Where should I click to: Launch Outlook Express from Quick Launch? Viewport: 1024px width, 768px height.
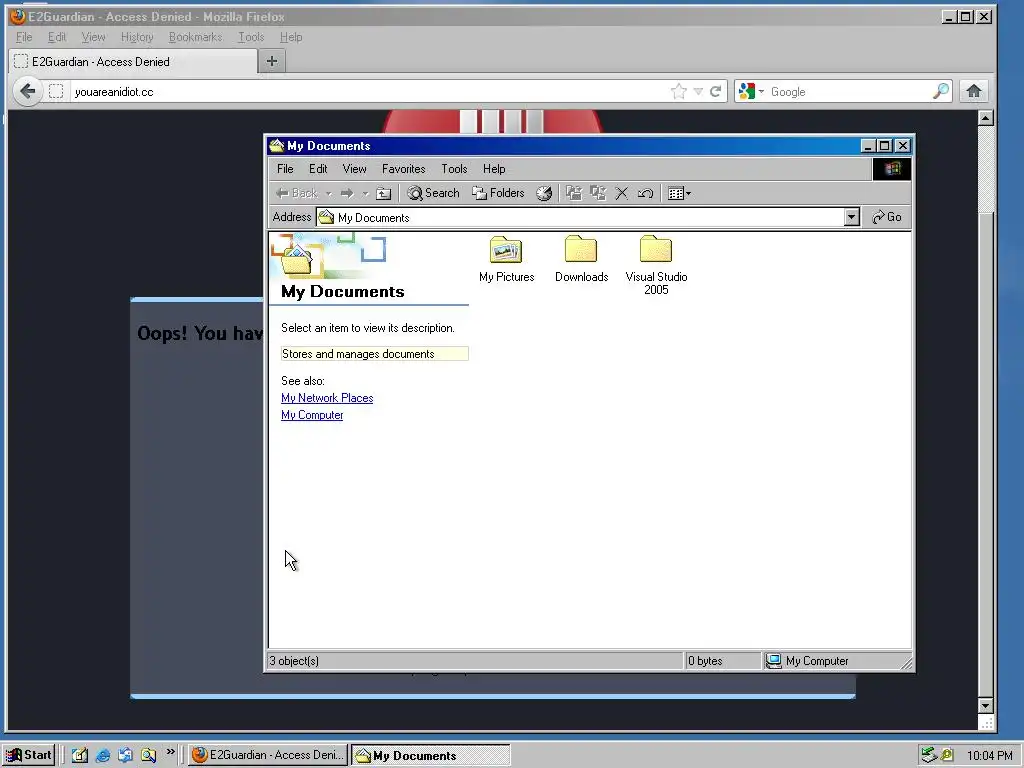[125, 756]
